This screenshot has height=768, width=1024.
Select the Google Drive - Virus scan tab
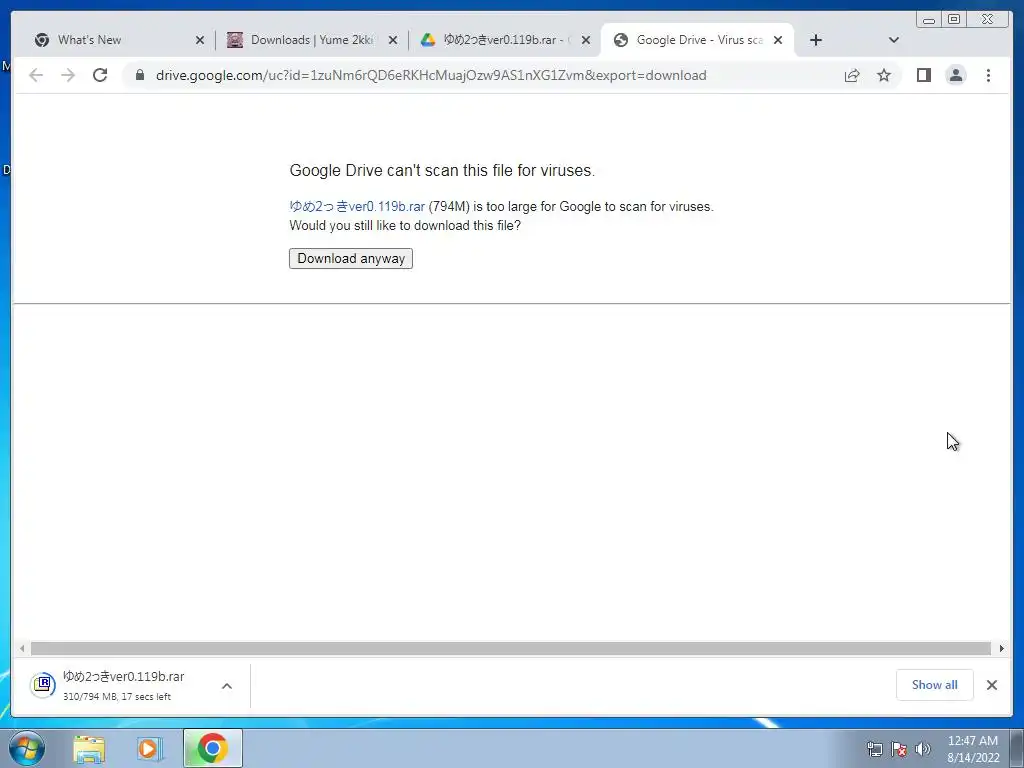point(697,40)
